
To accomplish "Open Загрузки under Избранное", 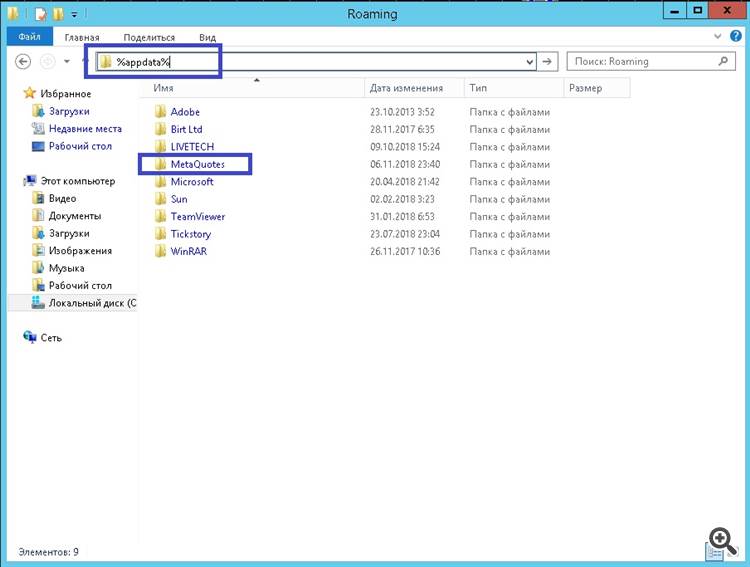I will 69,111.
